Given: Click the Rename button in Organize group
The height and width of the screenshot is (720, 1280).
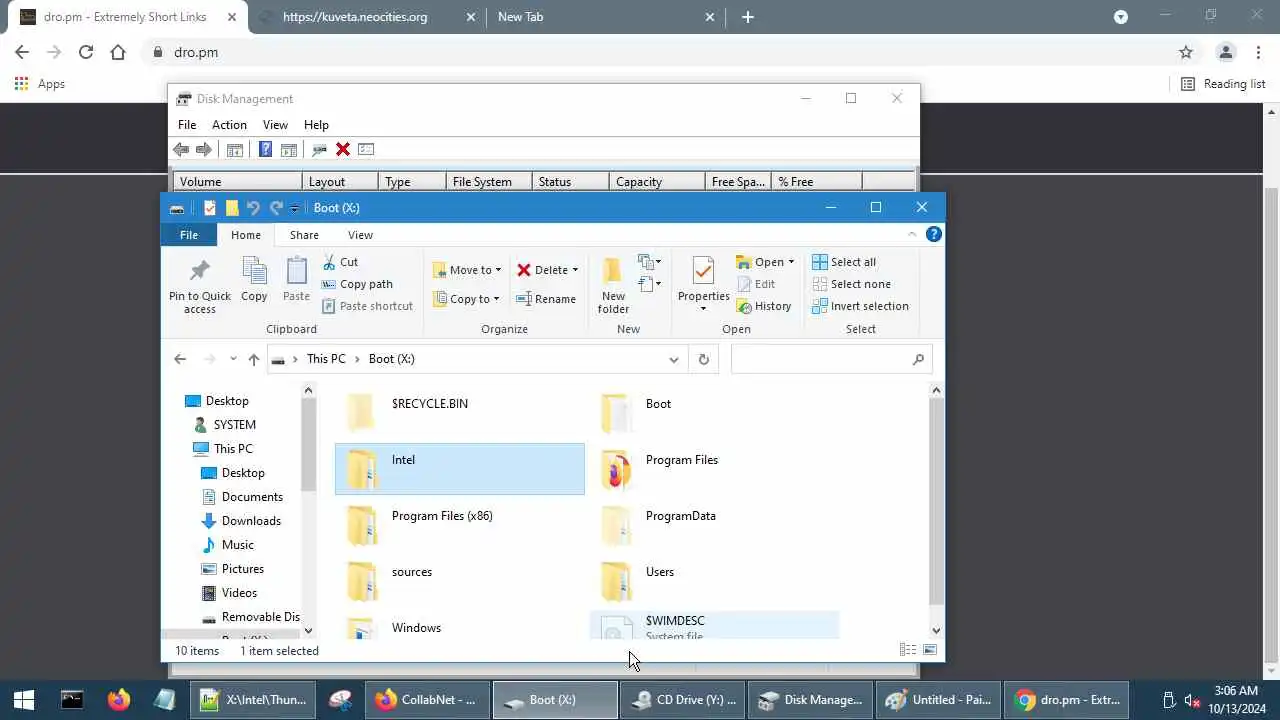Looking at the screenshot, I should click(546, 299).
